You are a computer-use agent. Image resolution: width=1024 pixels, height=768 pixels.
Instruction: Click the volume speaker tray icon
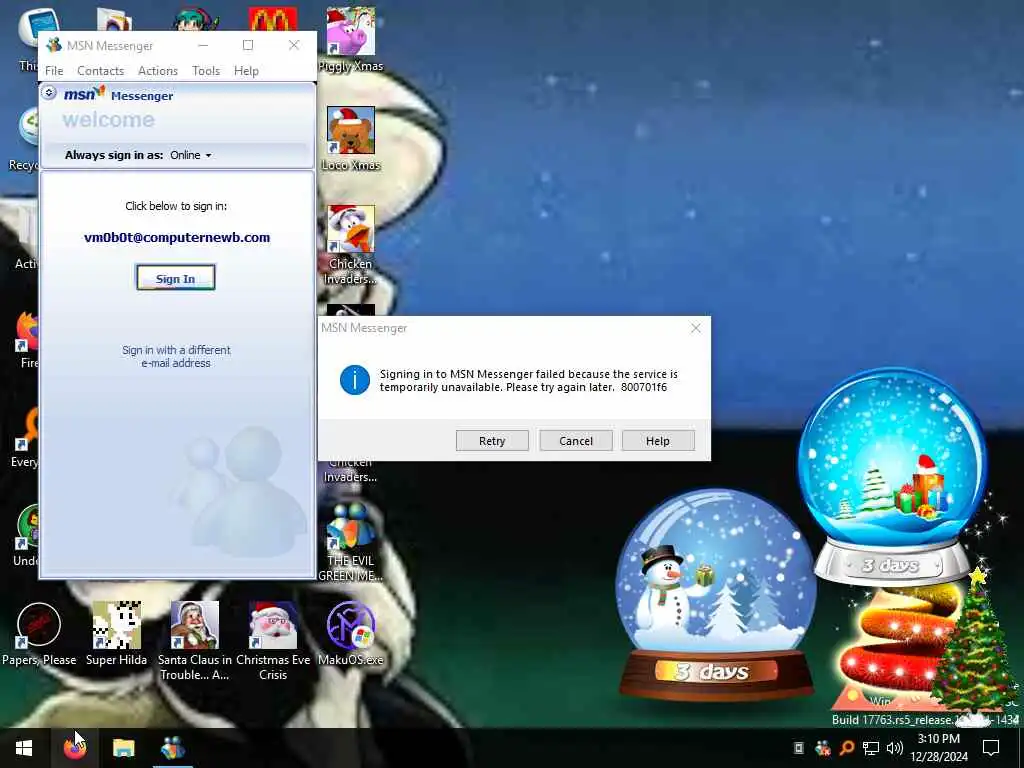(x=895, y=748)
